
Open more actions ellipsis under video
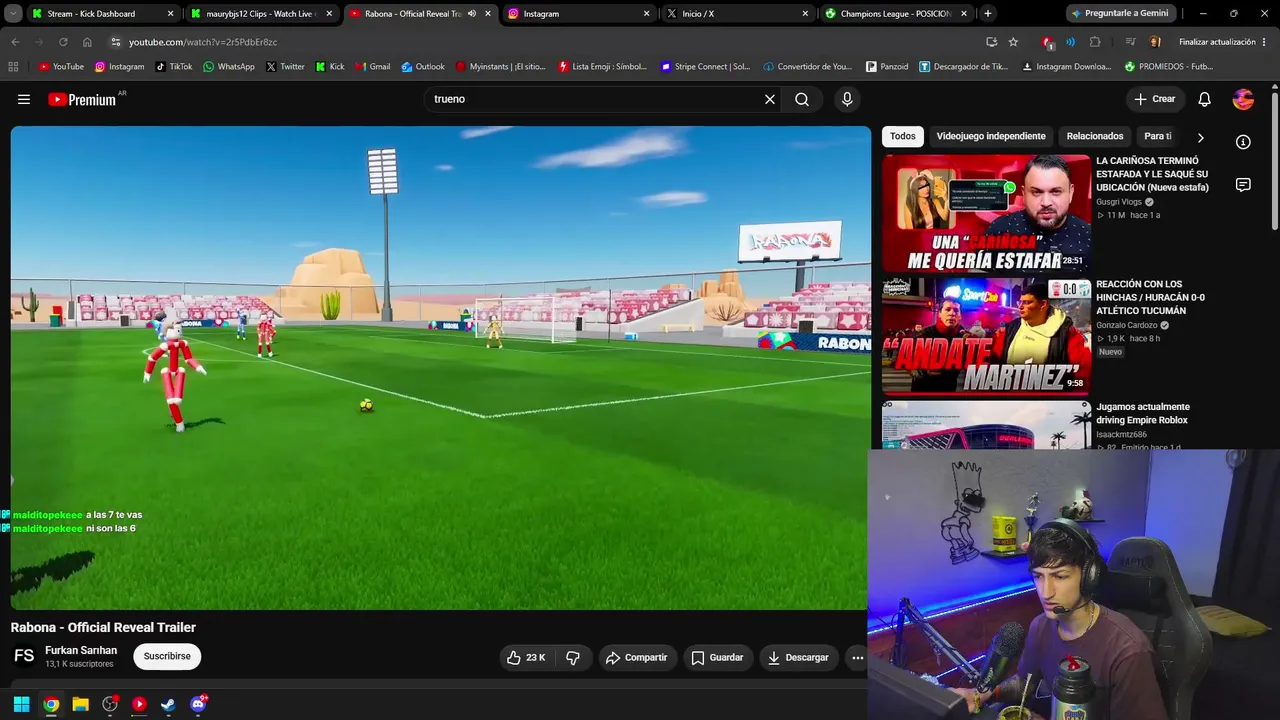tap(857, 657)
